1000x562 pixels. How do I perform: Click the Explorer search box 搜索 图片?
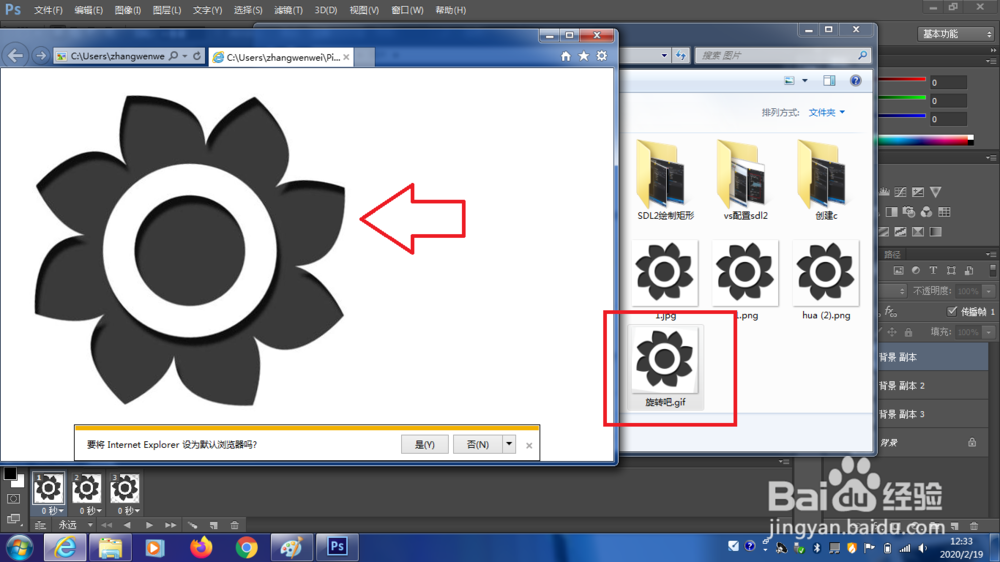[783, 55]
